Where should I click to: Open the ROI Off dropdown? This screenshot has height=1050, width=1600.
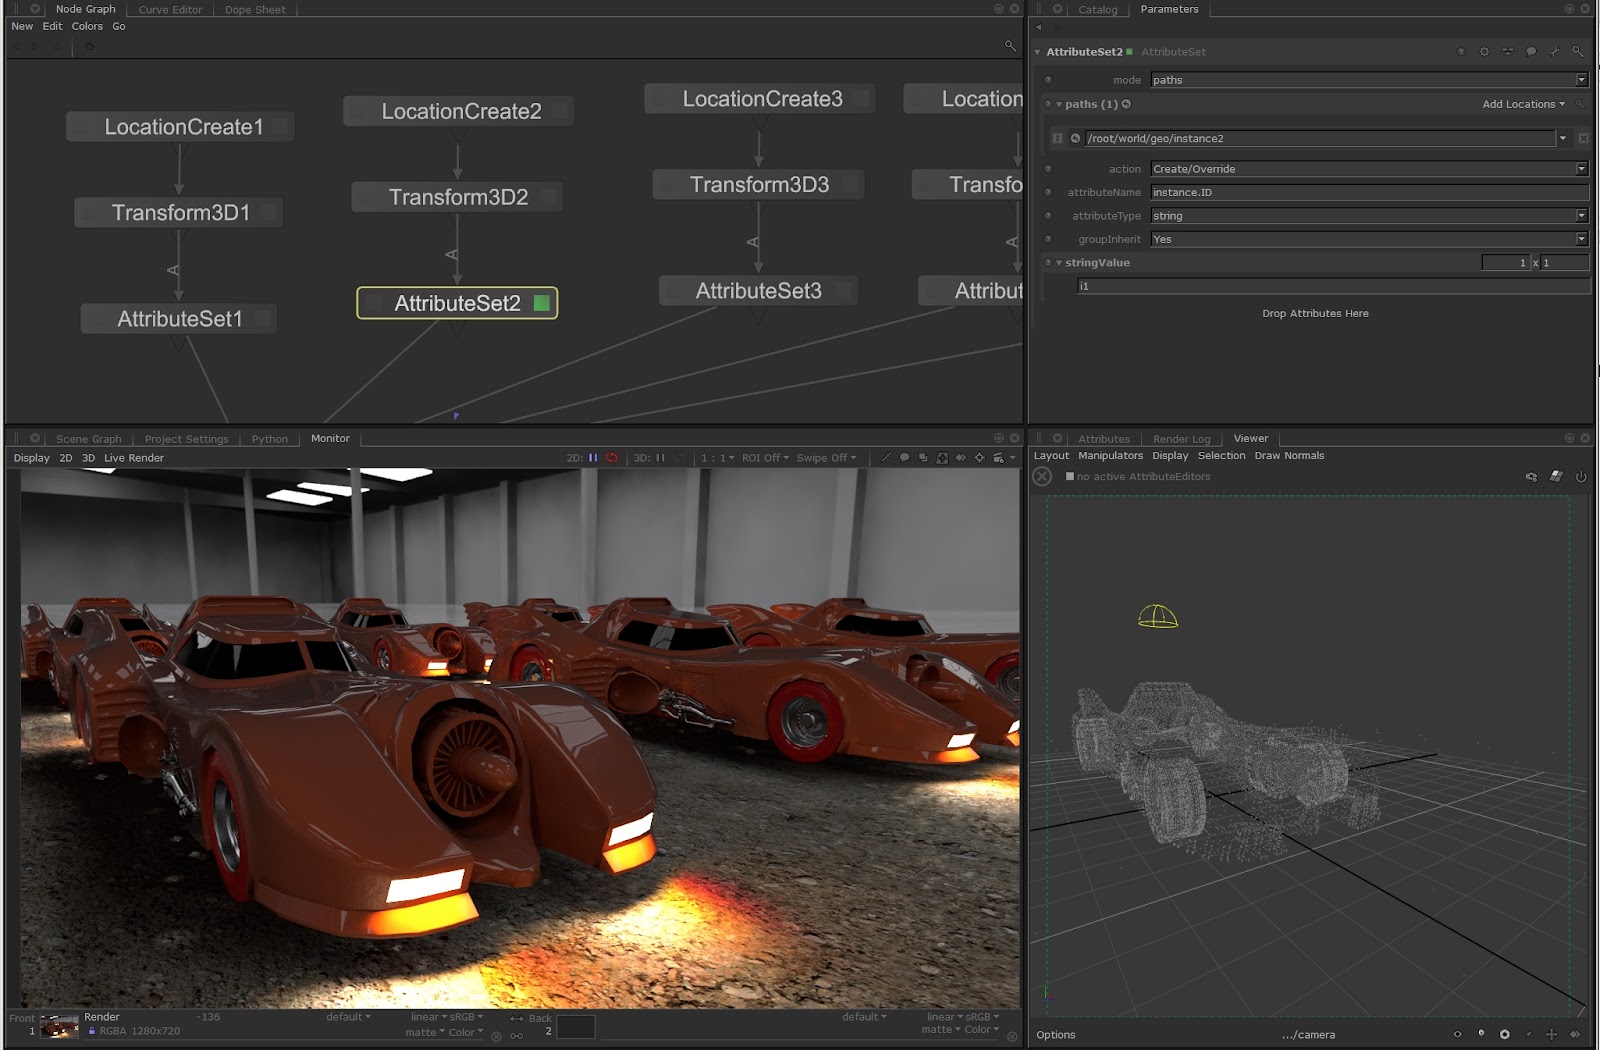765,458
